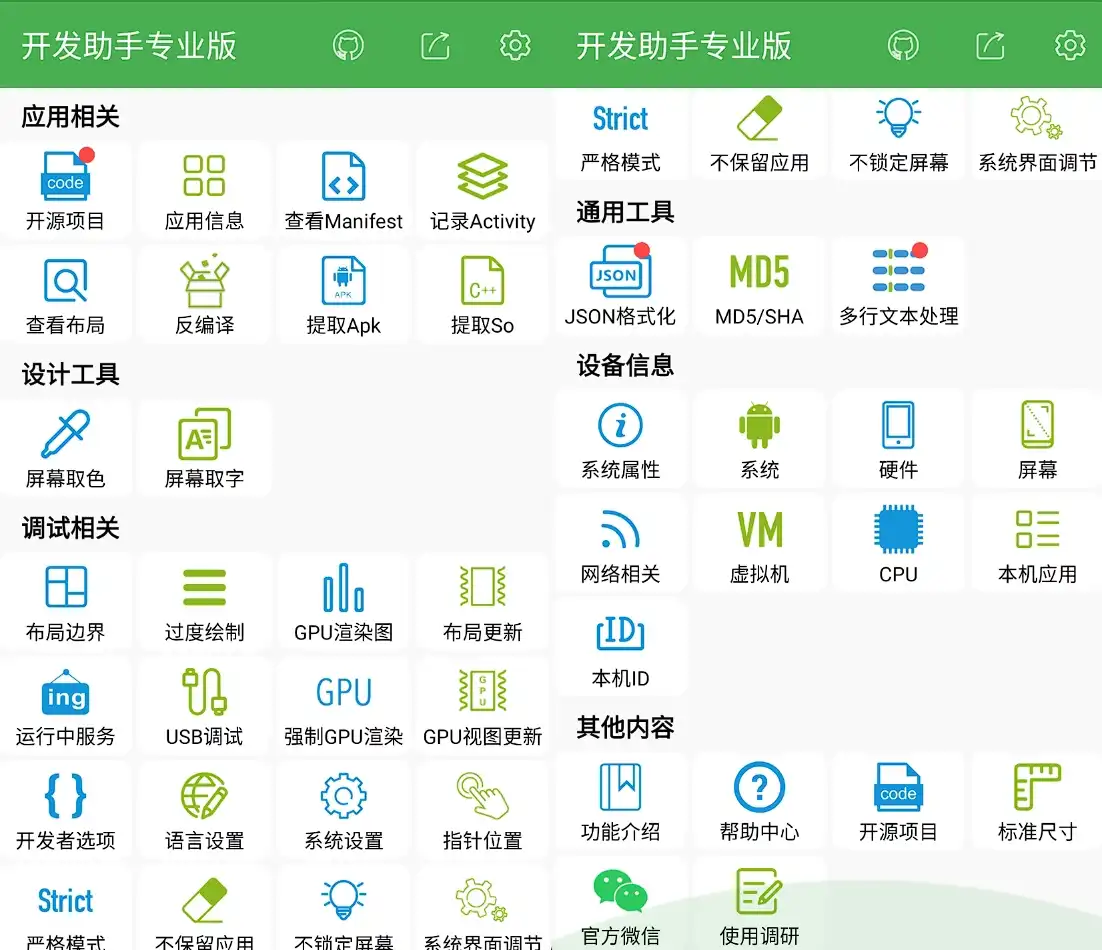
Task: Open 系统界面调节 in the right-hand screen
Action: (1038, 135)
